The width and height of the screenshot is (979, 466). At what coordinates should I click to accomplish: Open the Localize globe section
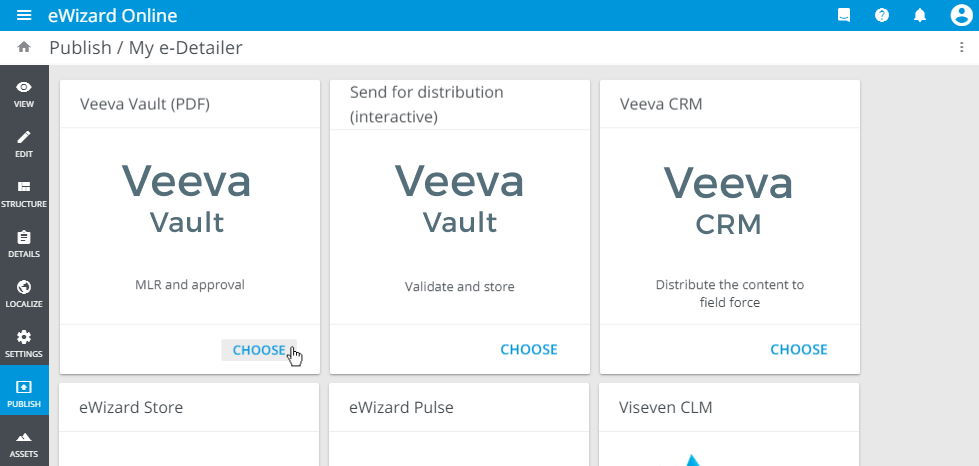[x=24, y=293]
